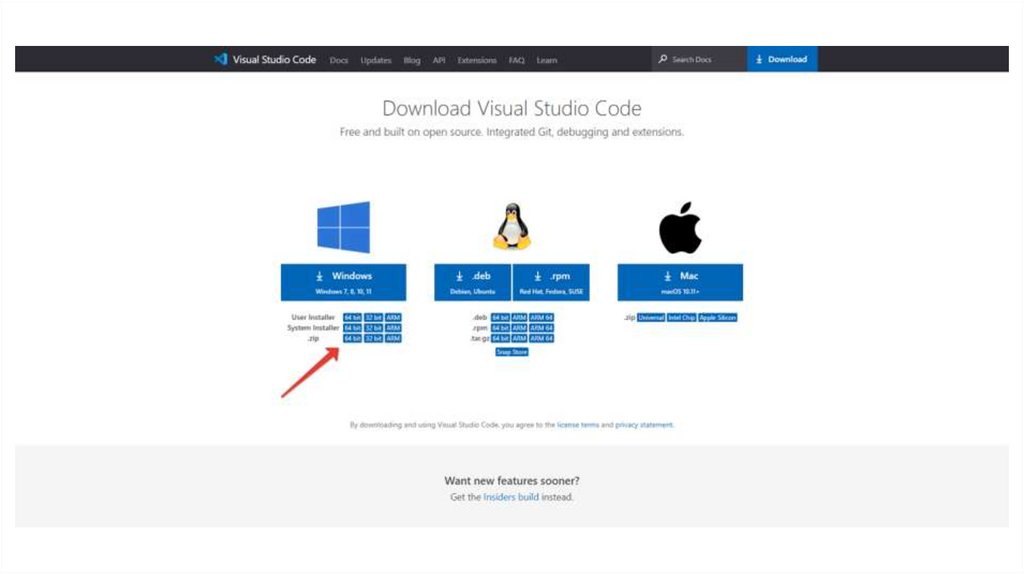The width and height of the screenshot is (1024, 574).
Task: Download Linux .deb ARM
Action: (519, 317)
